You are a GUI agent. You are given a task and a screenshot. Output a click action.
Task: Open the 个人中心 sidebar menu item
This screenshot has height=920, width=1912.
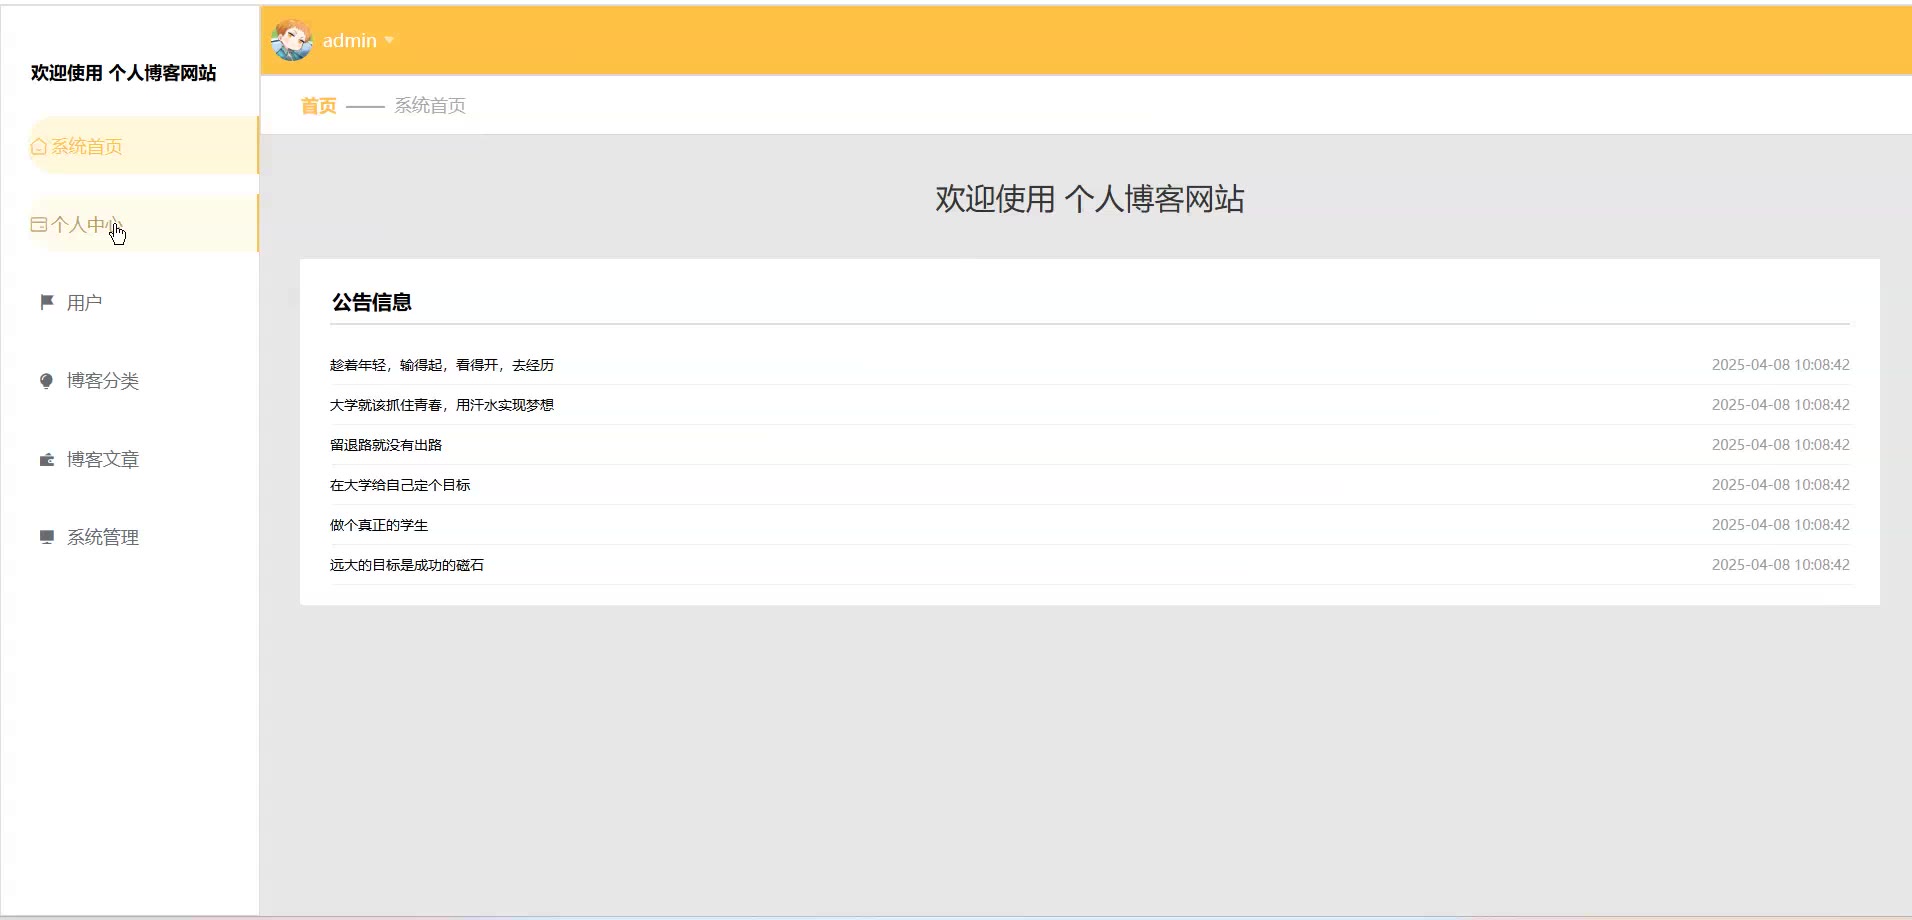[143, 224]
